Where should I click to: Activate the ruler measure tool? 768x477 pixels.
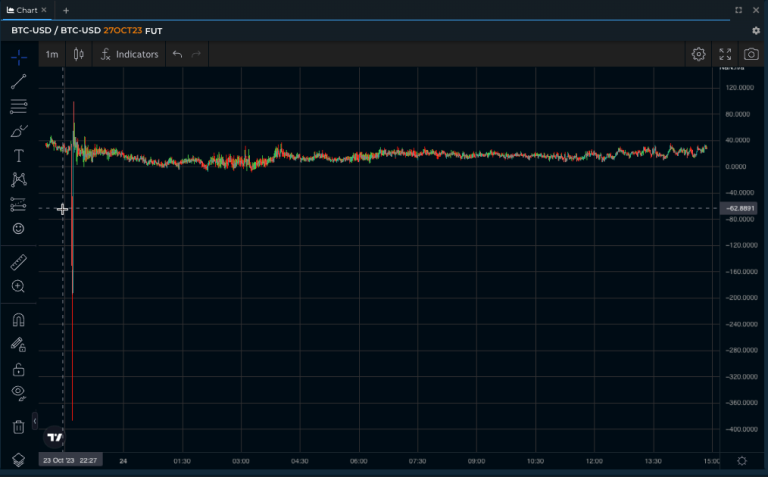[18, 262]
